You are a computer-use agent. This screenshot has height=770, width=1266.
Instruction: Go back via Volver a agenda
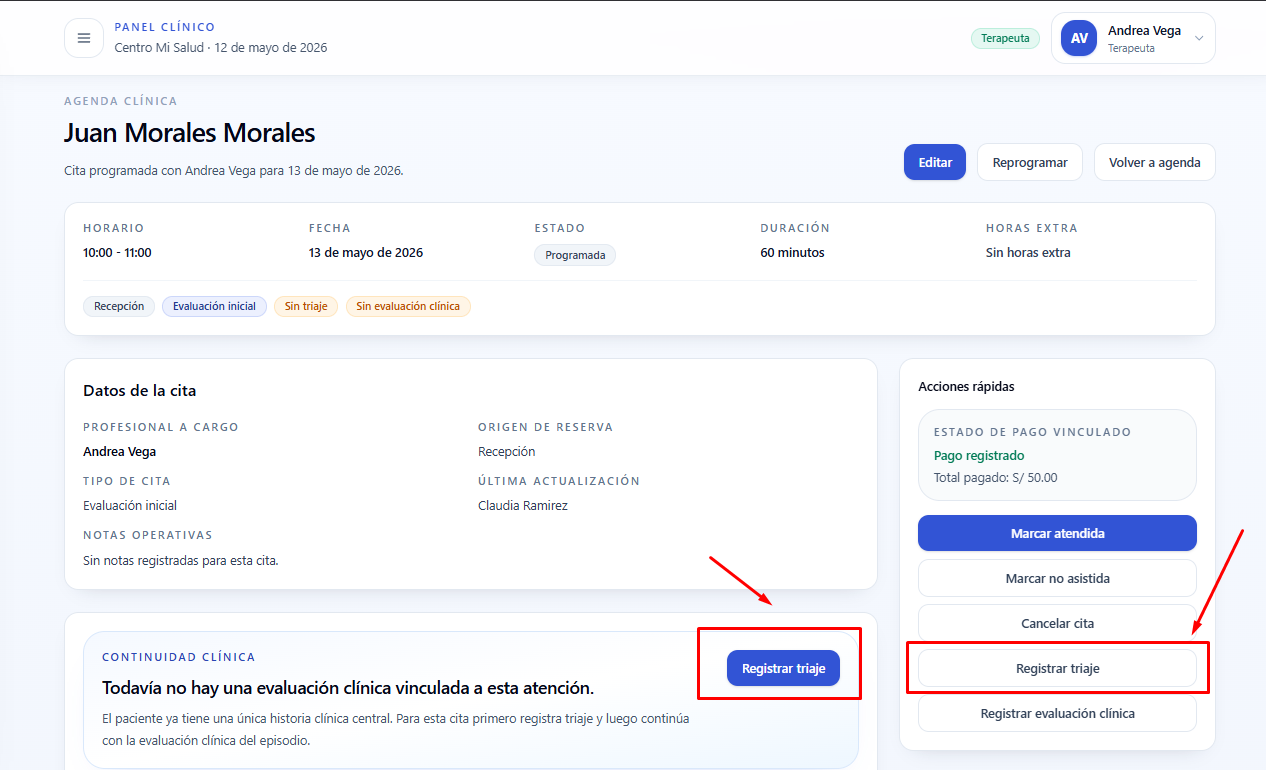[x=1155, y=162]
